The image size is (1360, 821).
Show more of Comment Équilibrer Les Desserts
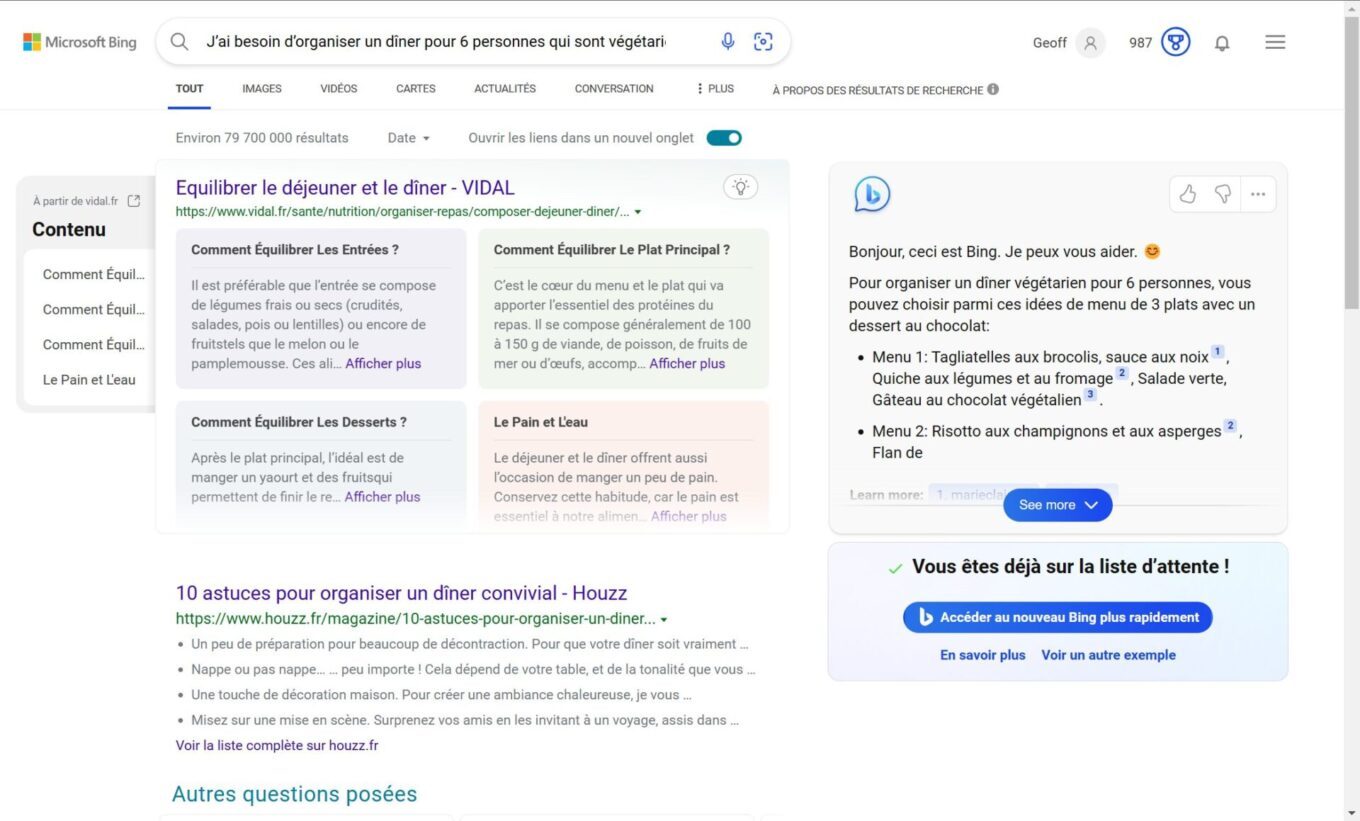[382, 497]
